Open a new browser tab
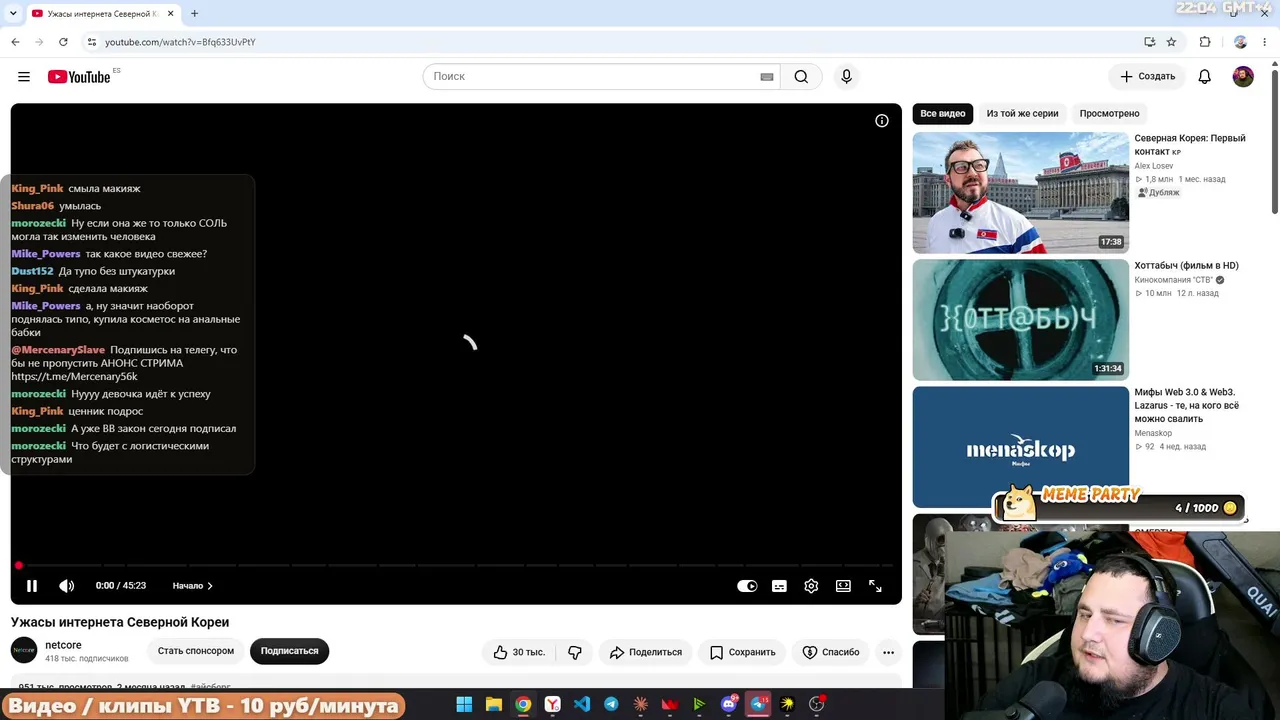 [x=194, y=14]
